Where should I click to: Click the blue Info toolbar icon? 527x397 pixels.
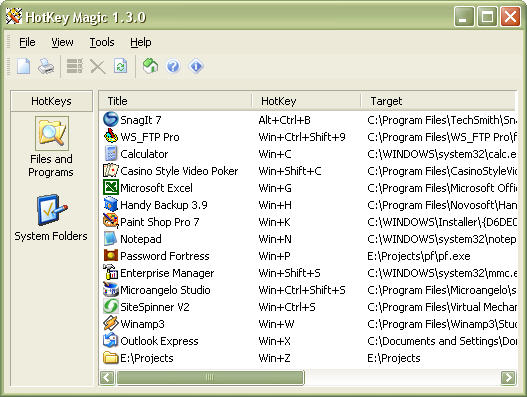[196, 66]
